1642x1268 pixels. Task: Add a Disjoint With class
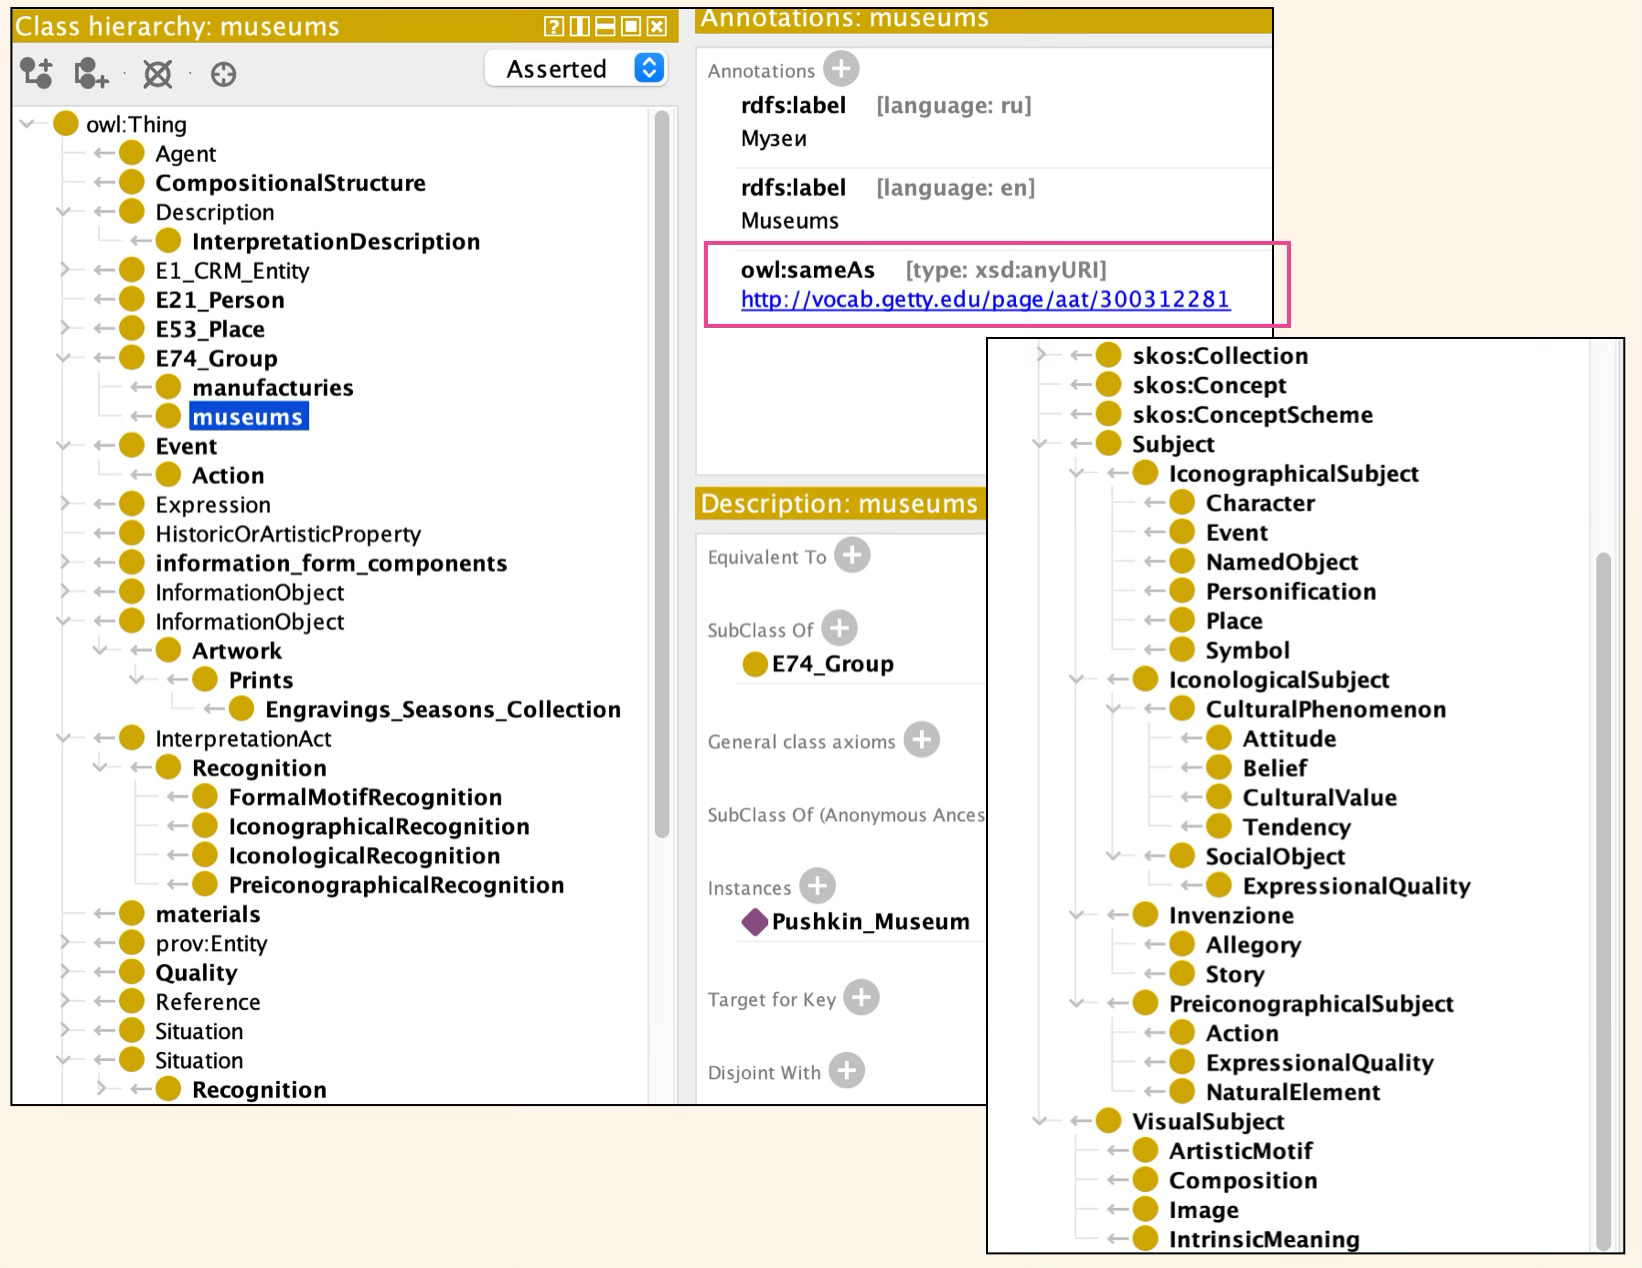[846, 1071]
